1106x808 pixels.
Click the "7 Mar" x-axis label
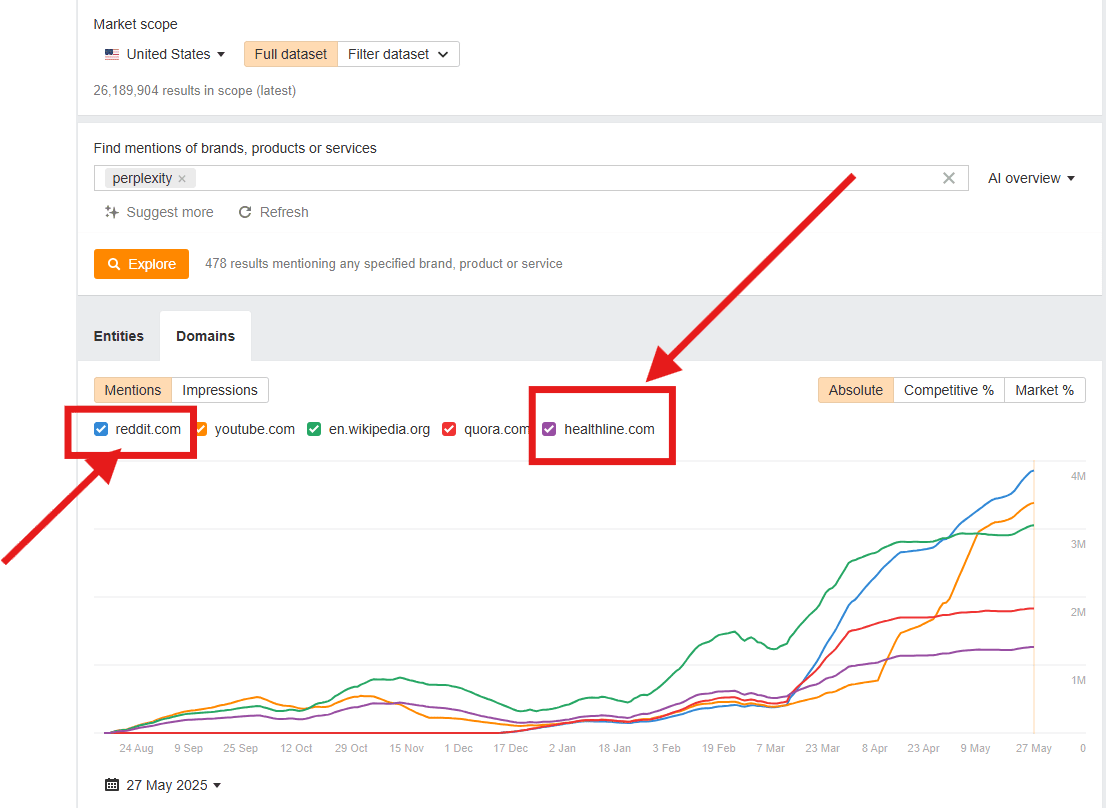(770, 748)
